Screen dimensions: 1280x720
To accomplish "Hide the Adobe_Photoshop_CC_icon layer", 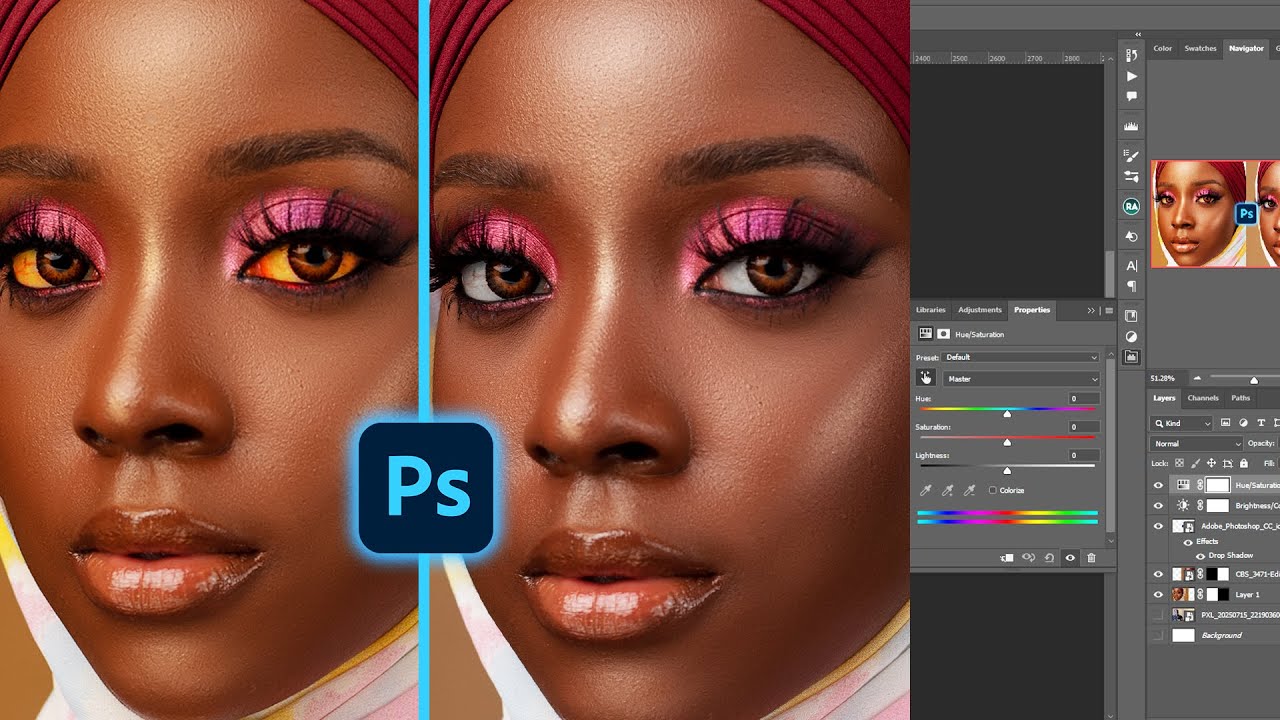I will tap(1158, 526).
